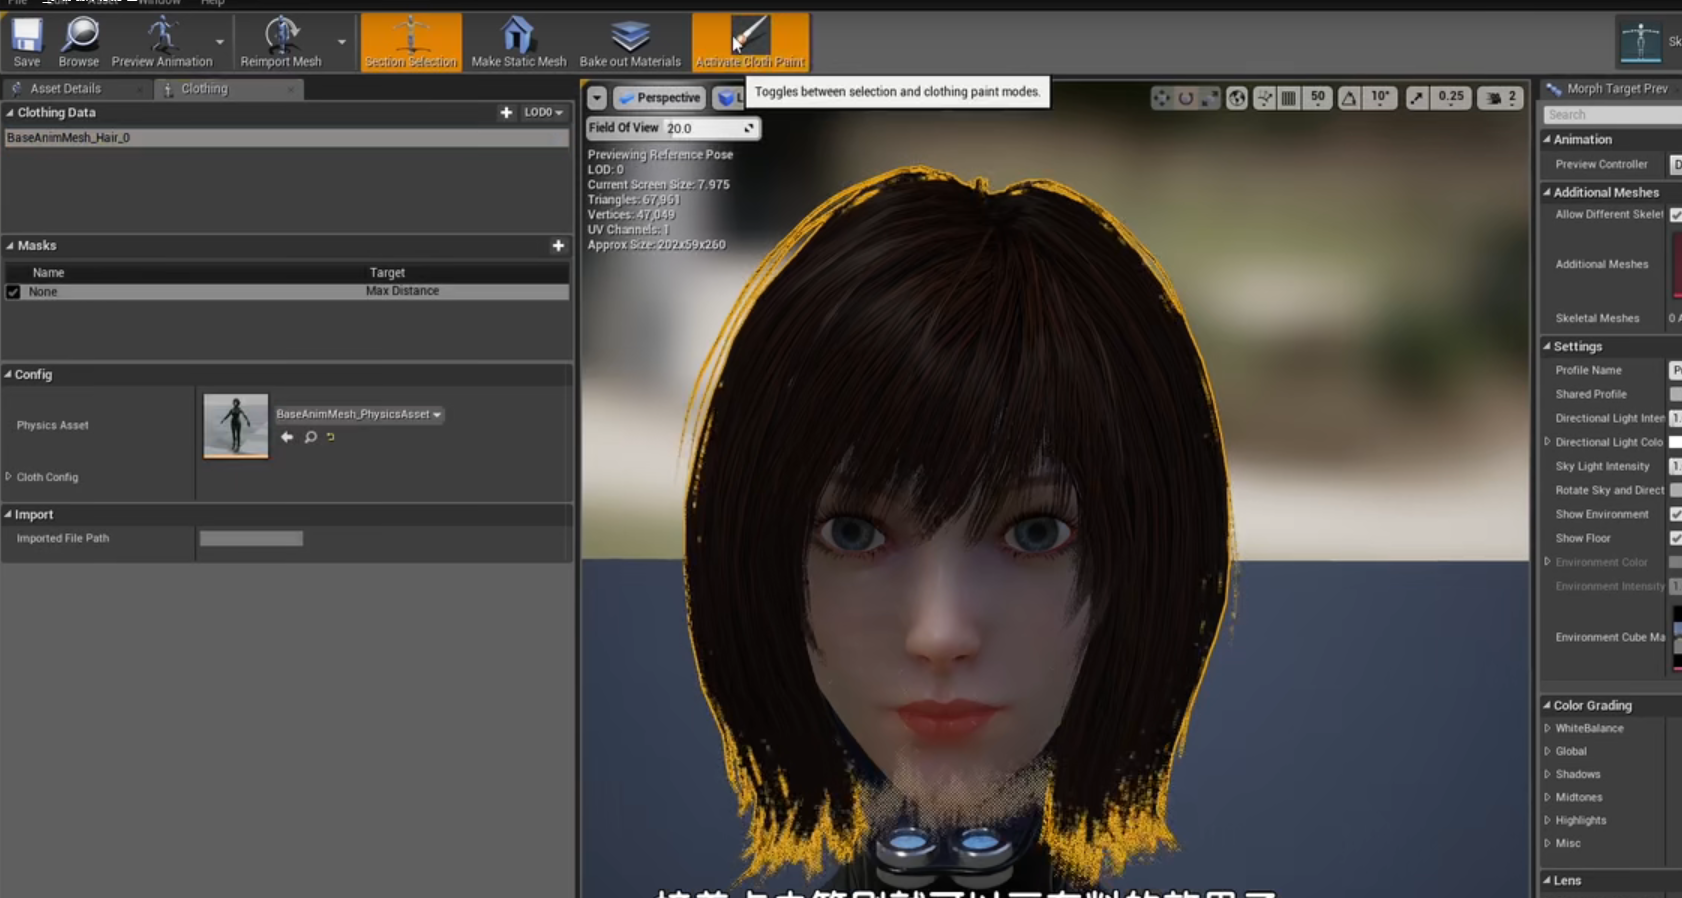Click the Make Static Mesh icon

pyautogui.click(x=517, y=35)
